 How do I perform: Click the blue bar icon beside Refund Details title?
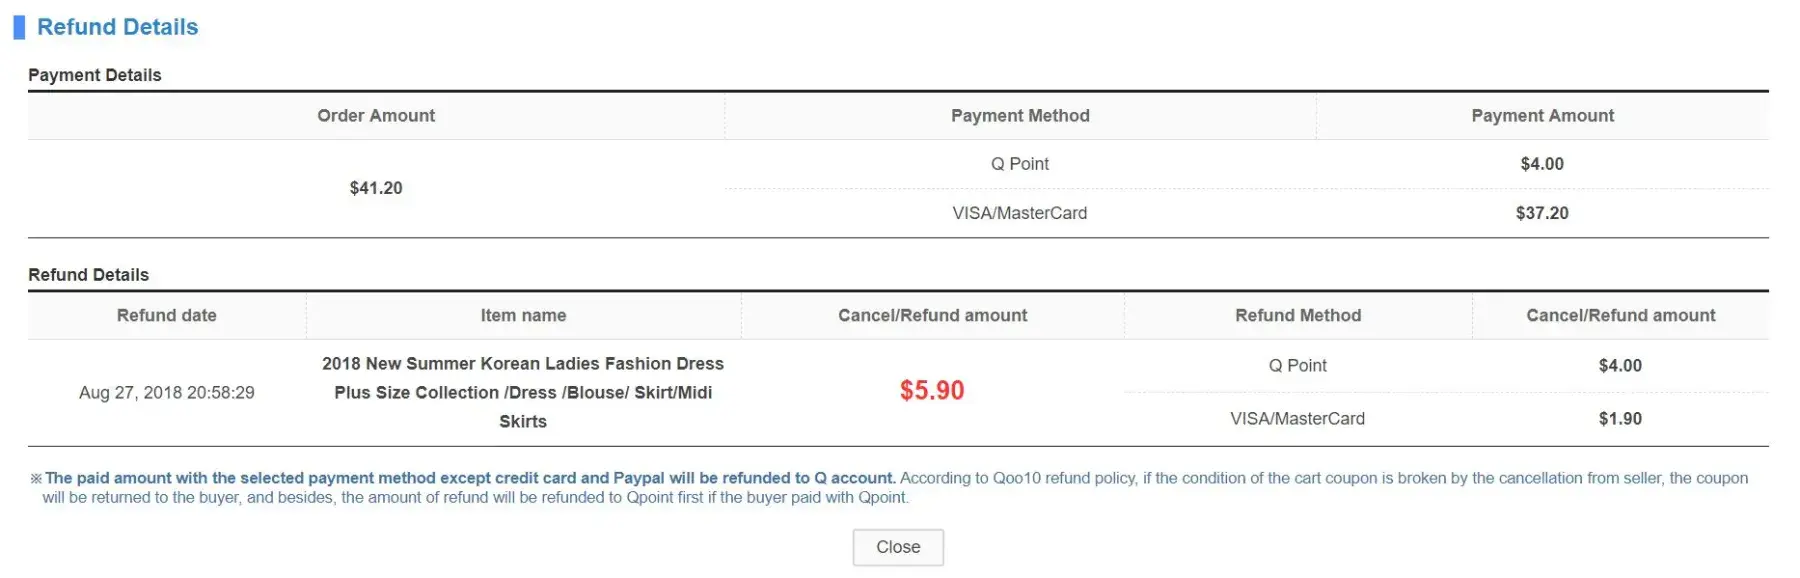pos(19,27)
